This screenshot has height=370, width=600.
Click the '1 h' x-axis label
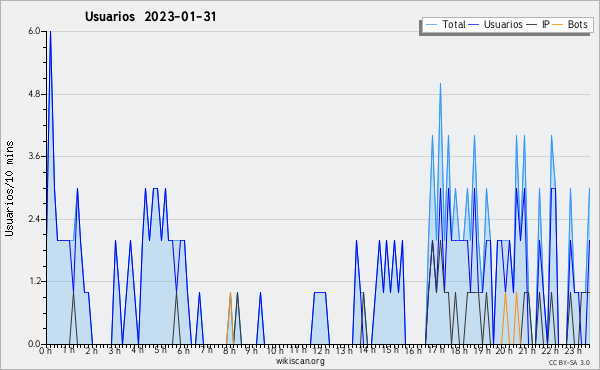point(68,350)
